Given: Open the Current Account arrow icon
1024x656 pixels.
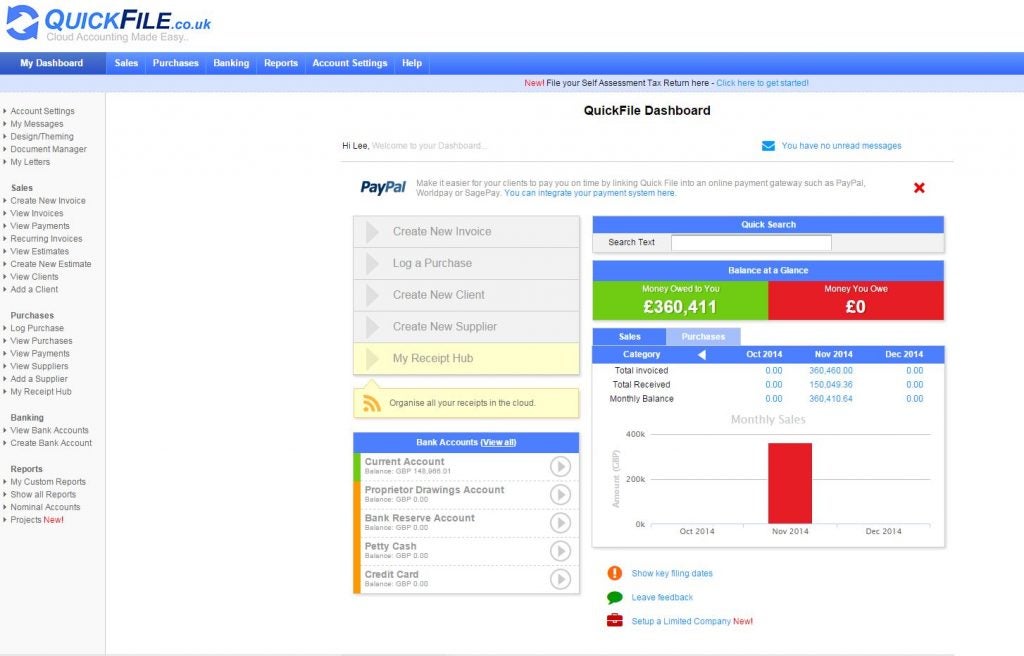Looking at the screenshot, I should pos(561,466).
